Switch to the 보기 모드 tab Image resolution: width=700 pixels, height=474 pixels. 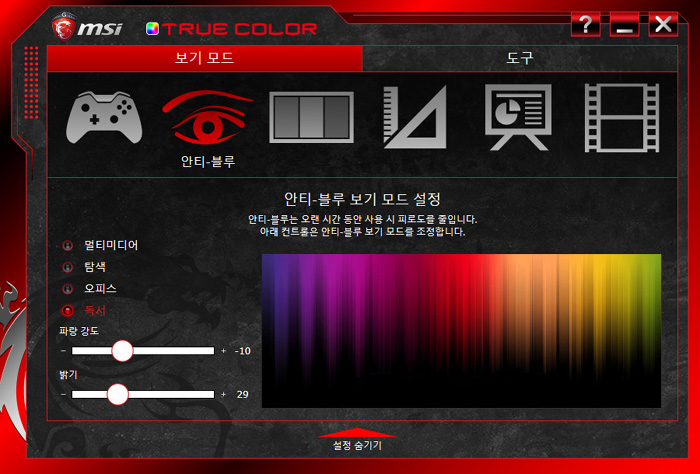coord(204,58)
